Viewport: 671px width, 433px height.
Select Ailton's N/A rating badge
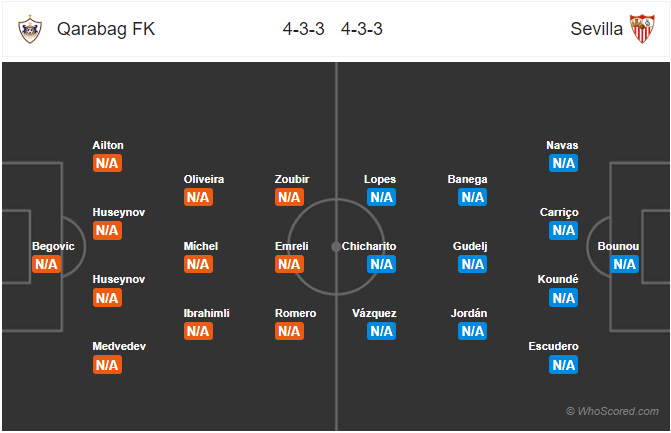click(x=107, y=163)
